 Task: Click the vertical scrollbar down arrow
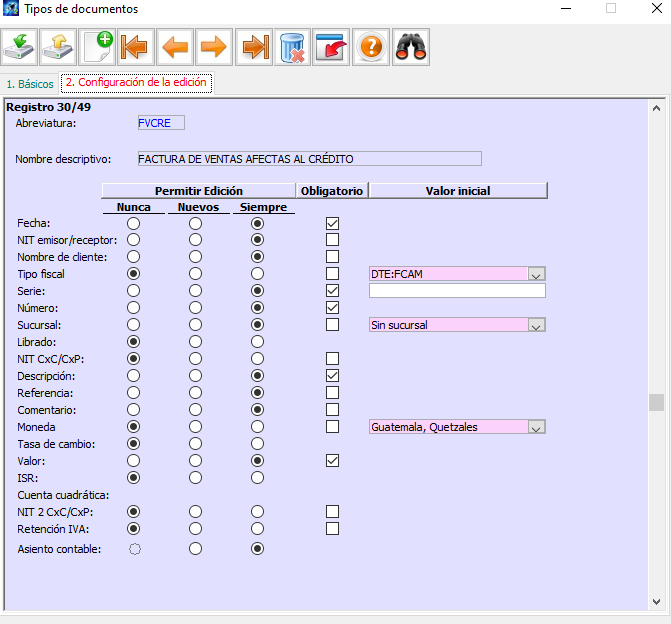click(656, 601)
